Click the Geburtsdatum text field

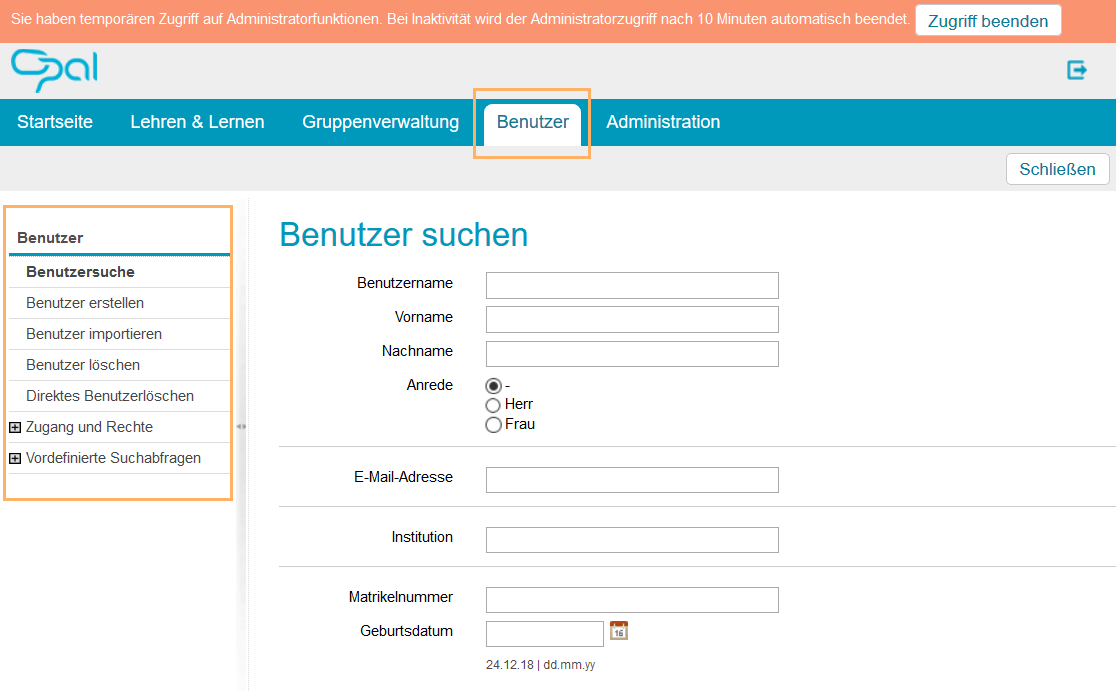(x=544, y=631)
